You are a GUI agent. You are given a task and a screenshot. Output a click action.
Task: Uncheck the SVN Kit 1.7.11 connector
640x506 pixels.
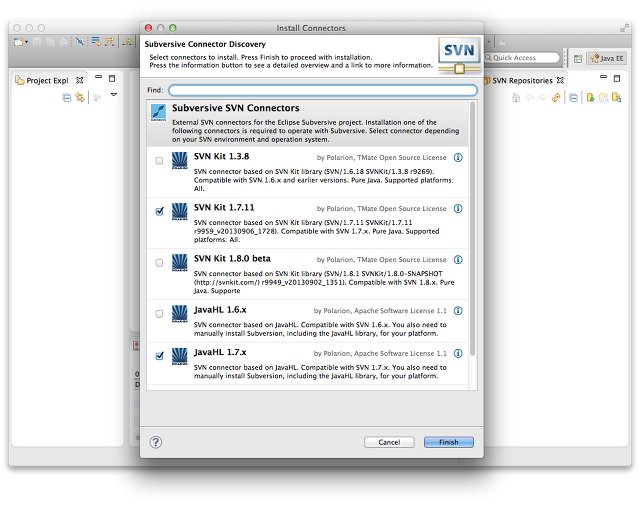[160, 211]
